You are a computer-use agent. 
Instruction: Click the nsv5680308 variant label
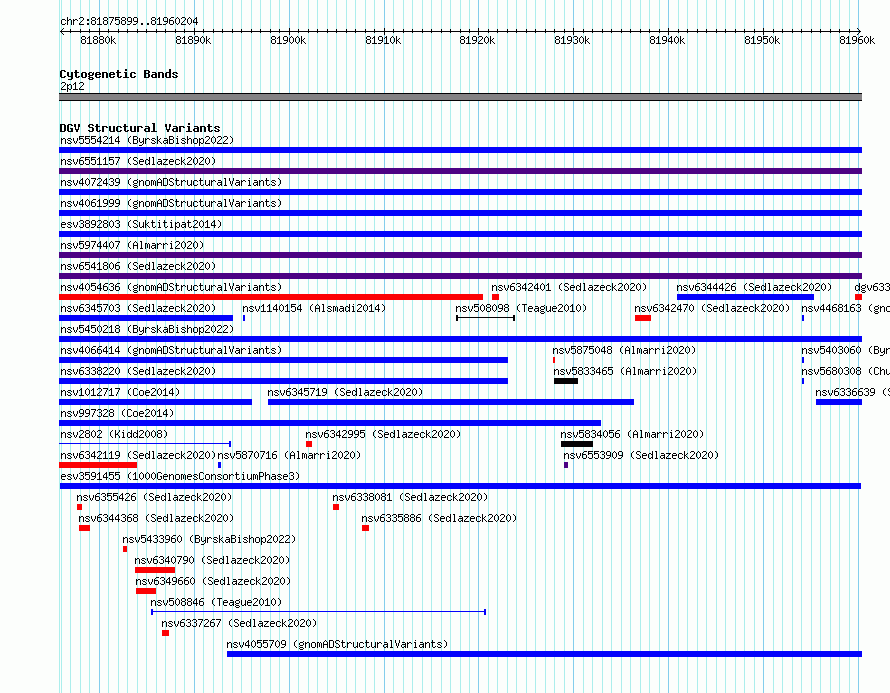click(x=845, y=371)
